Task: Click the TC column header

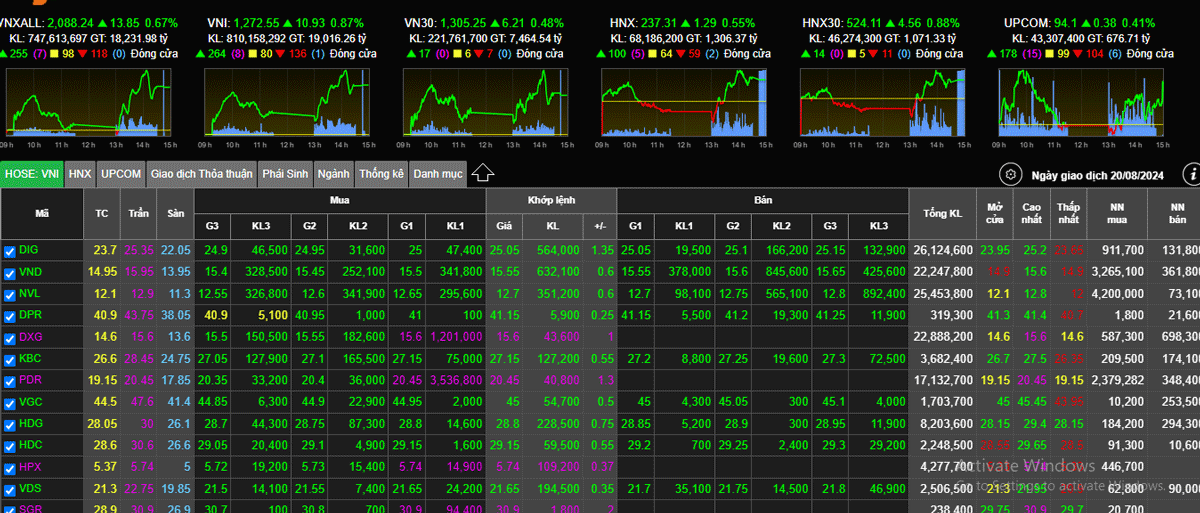Action: tap(102, 213)
